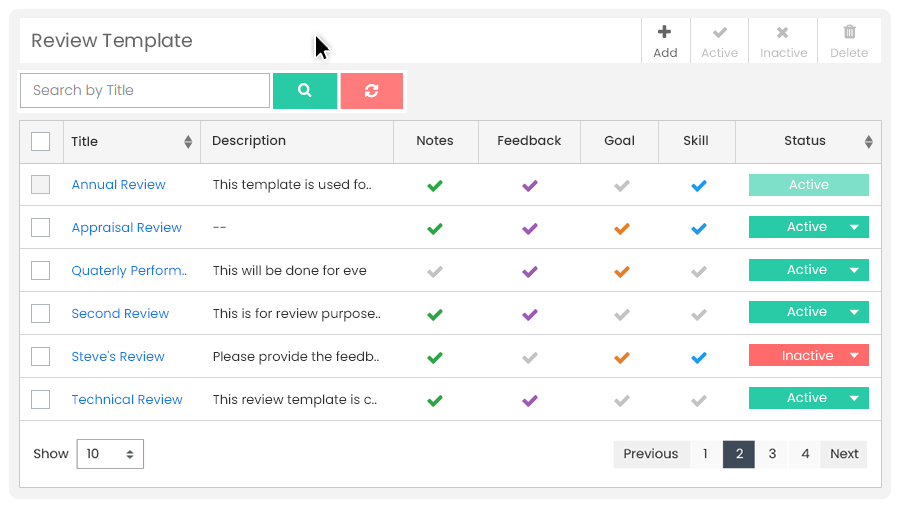Click Notes checkmark for Annual Review
900x508 pixels.
(435, 185)
